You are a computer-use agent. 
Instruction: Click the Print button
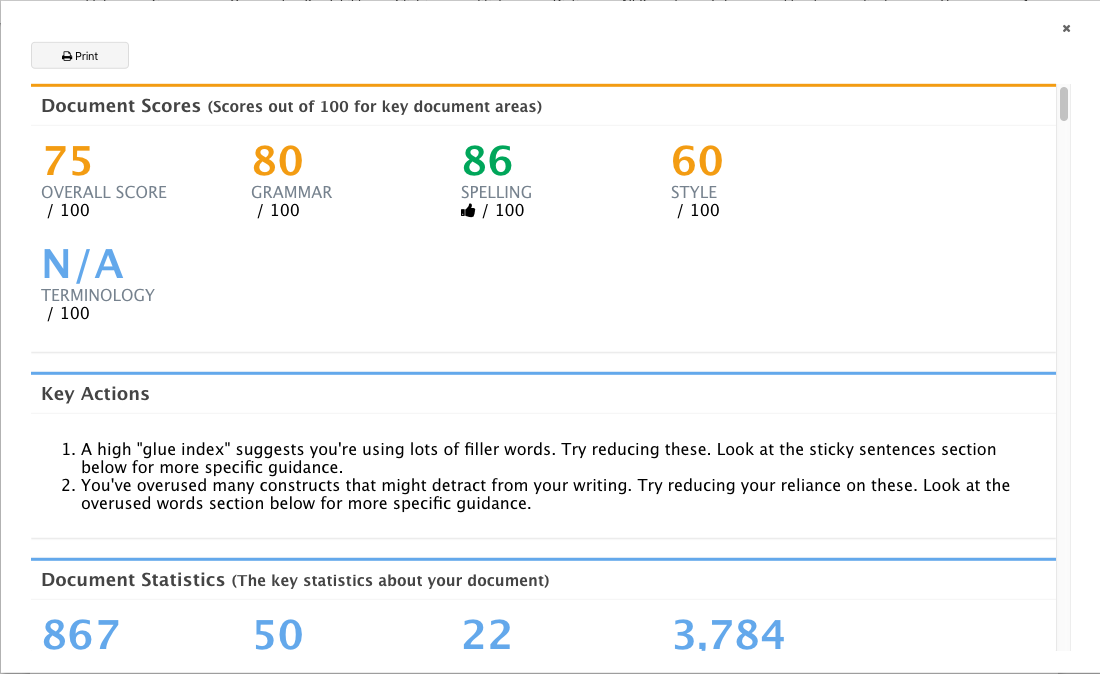pyautogui.click(x=80, y=55)
